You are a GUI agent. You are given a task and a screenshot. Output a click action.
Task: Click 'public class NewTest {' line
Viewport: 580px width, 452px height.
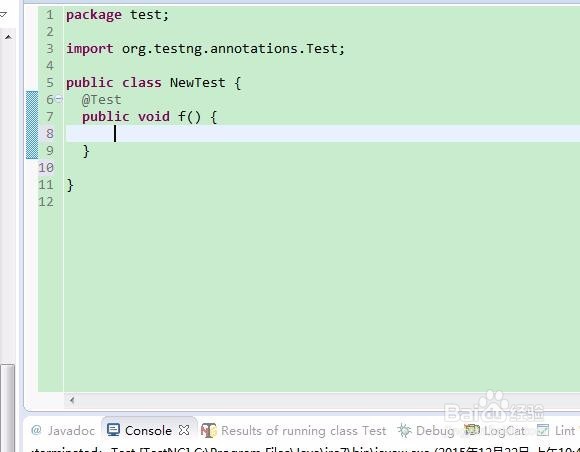[154, 83]
